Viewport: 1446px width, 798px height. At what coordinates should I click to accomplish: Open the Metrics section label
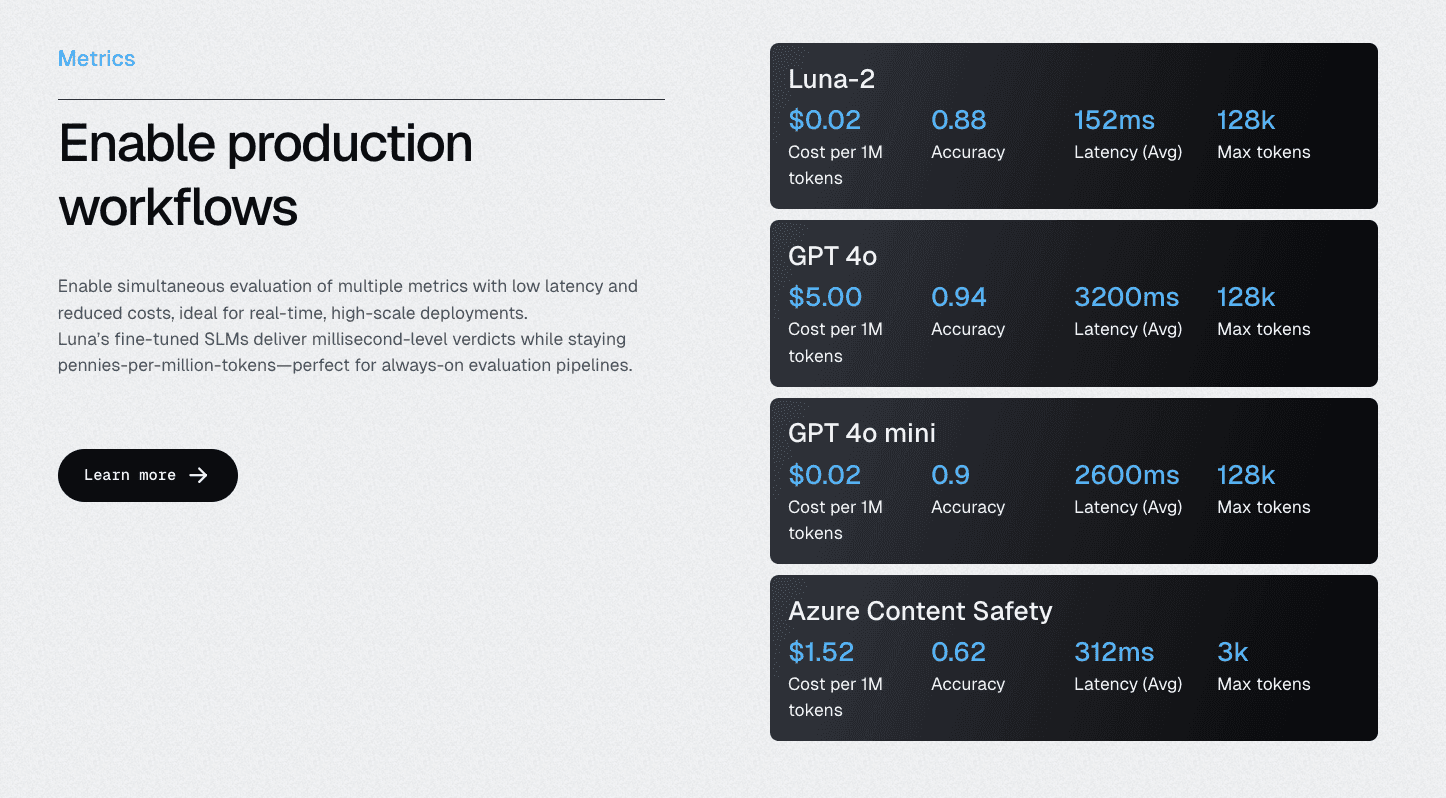(x=96, y=58)
